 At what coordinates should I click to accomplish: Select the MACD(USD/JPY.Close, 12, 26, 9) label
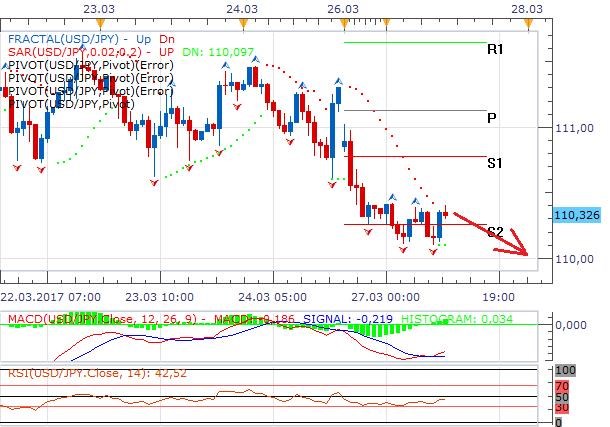(x=102, y=319)
